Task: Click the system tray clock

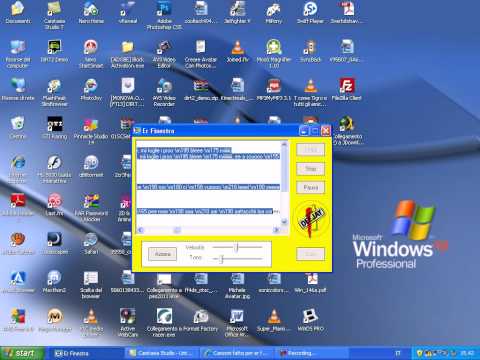Action: click(467, 353)
